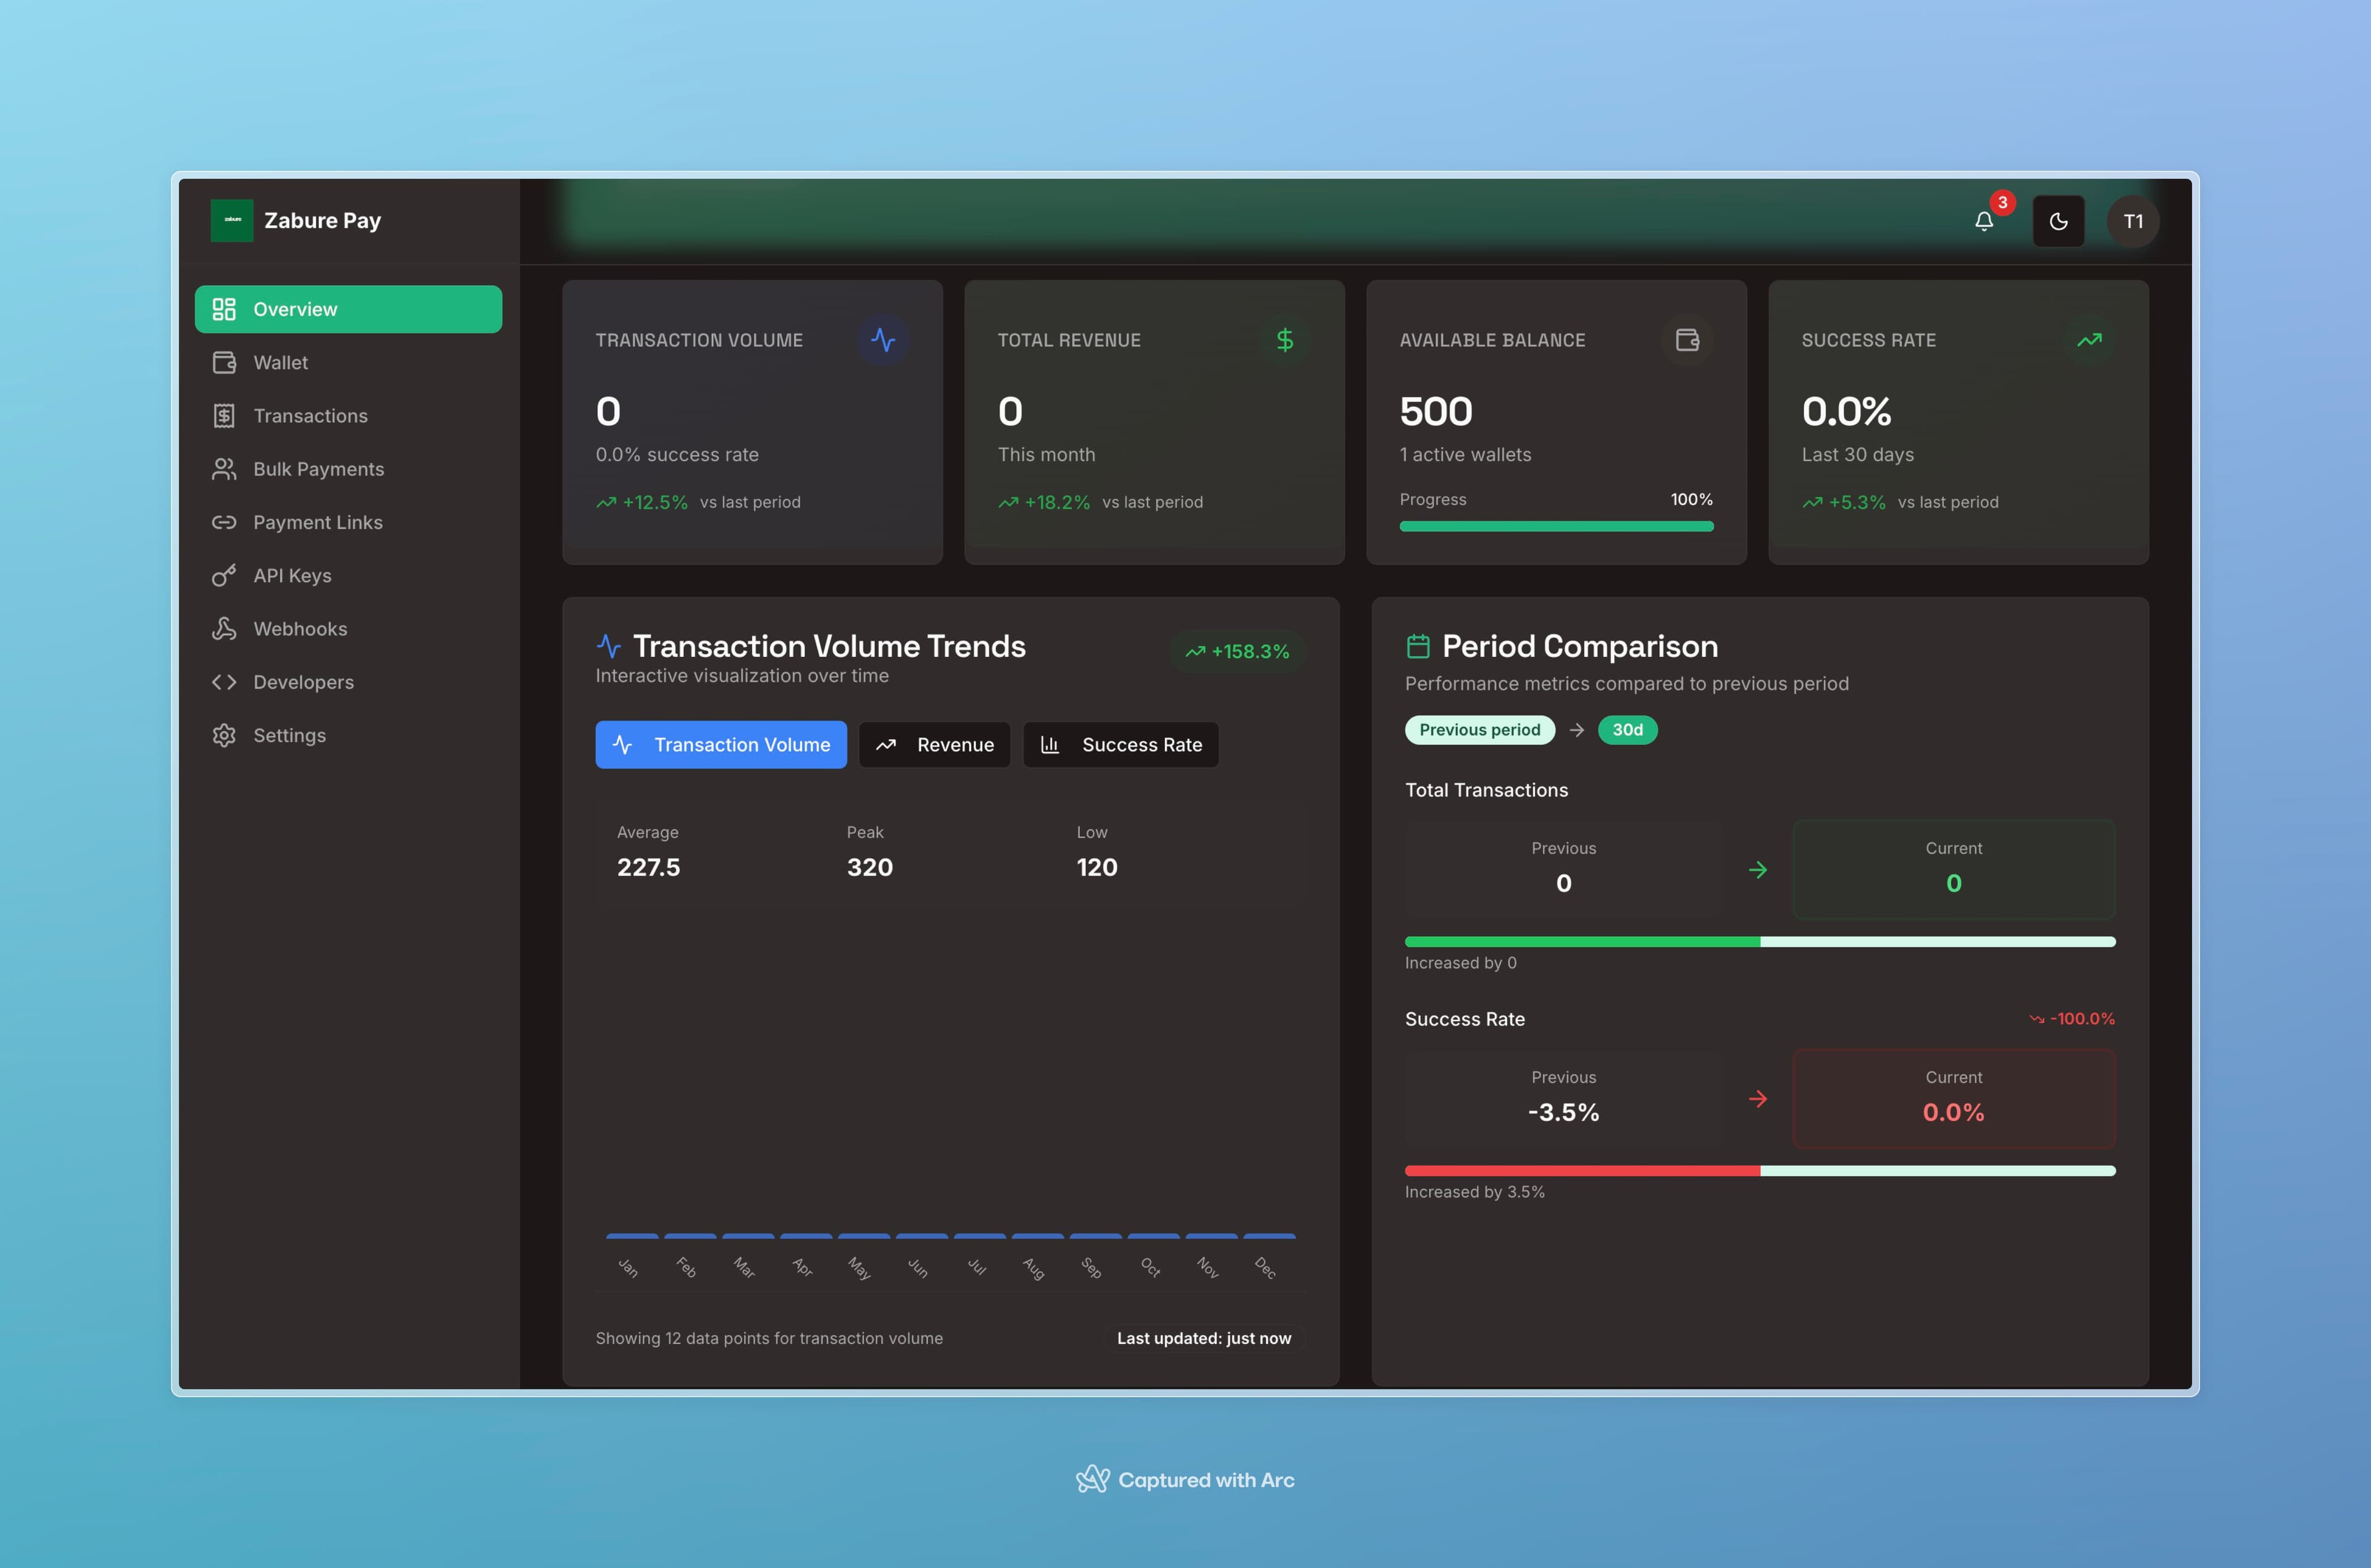The image size is (2371, 1568).
Task: Open the Previous period selector
Action: [1480, 730]
